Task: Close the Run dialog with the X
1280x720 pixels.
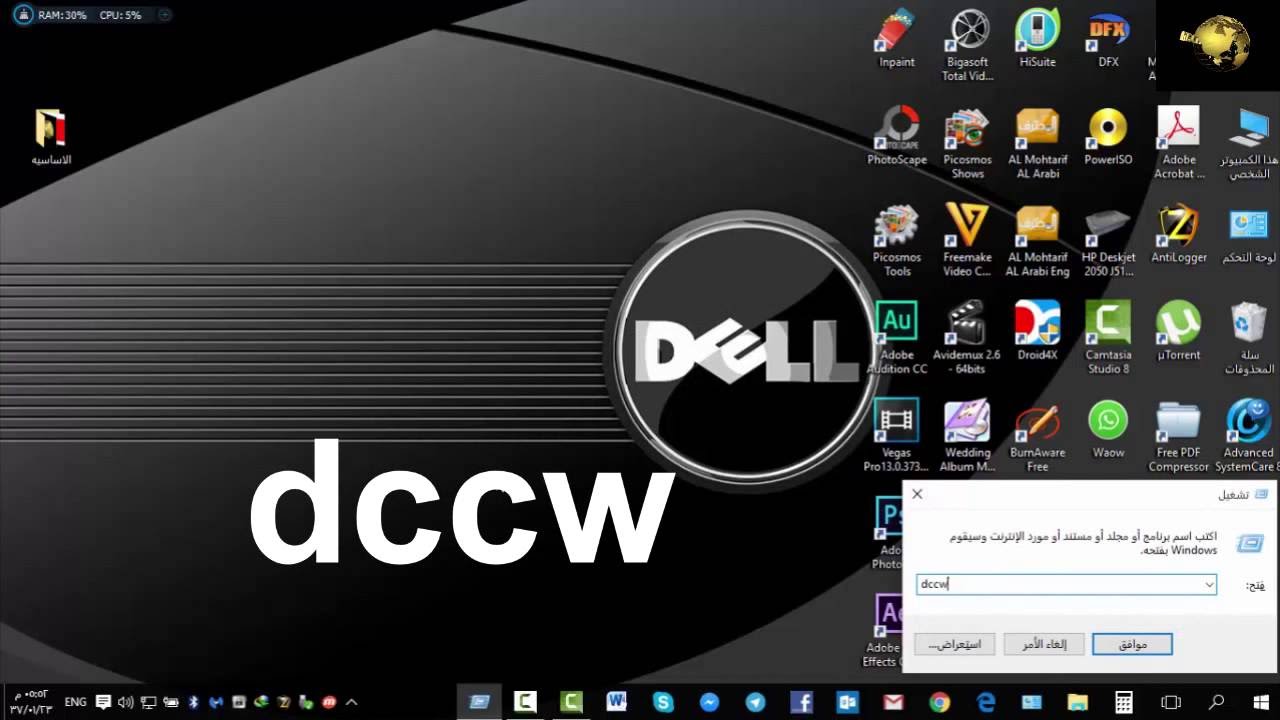Action: 917,494
